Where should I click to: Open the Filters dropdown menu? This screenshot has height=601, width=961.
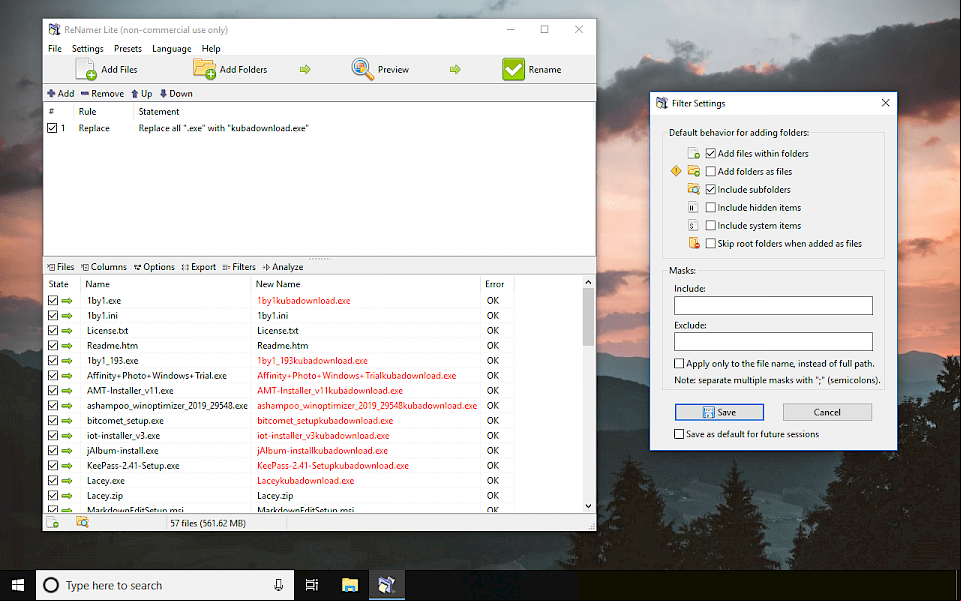[x=239, y=267]
